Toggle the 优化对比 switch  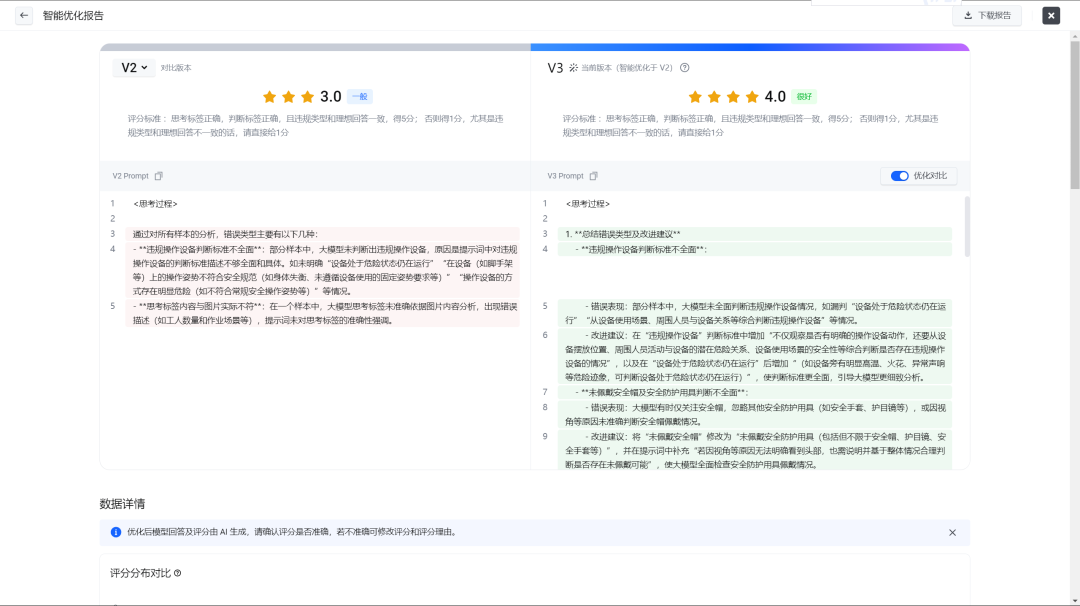tap(899, 176)
